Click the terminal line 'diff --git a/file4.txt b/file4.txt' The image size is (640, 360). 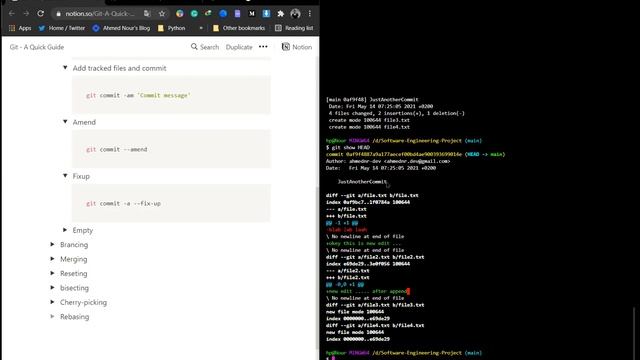pyautogui.click(x=375, y=325)
